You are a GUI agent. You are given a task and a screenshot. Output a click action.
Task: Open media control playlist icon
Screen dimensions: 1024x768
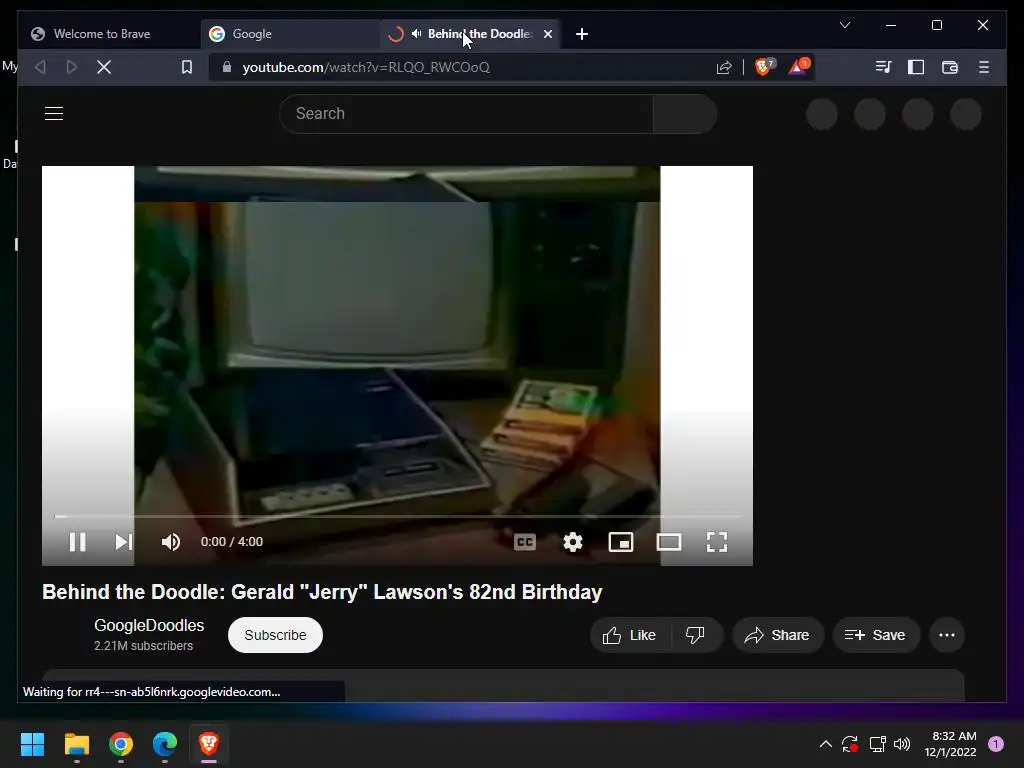(x=883, y=67)
